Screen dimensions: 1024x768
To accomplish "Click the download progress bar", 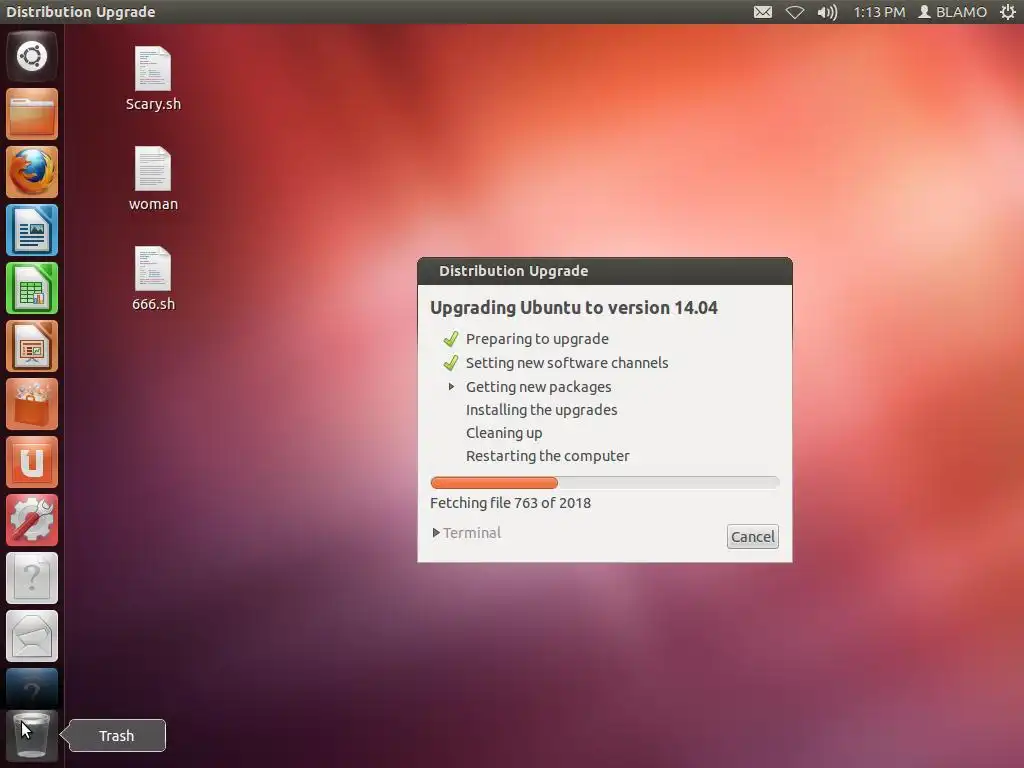I will tap(605, 483).
